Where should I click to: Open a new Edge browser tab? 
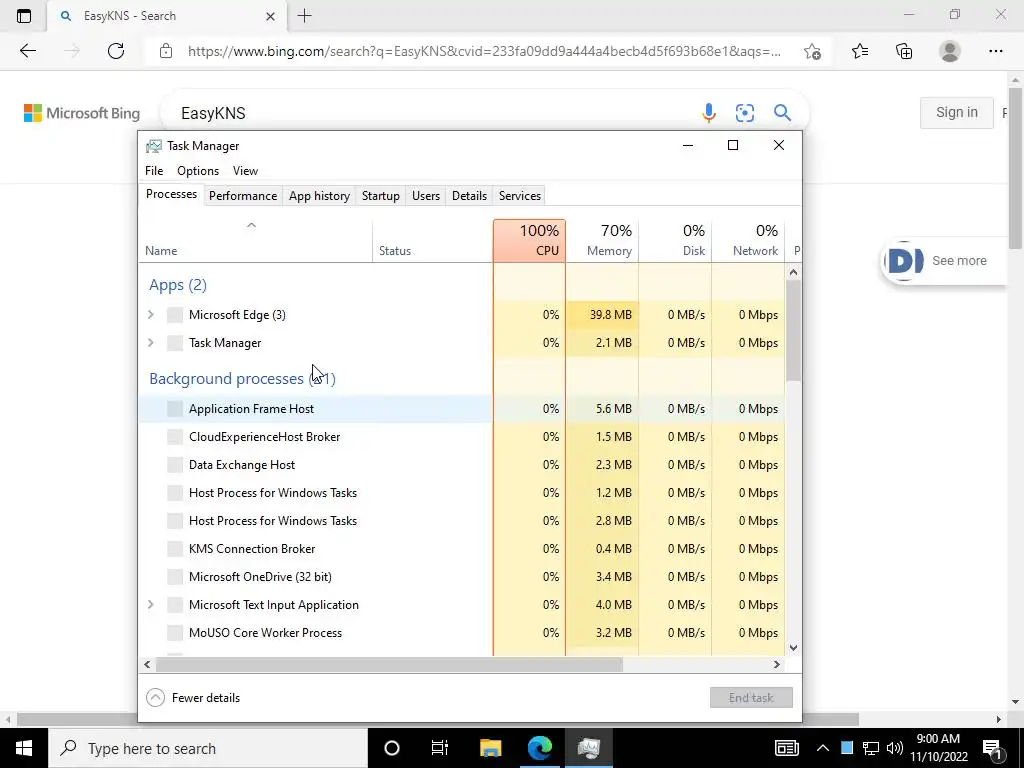[x=304, y=16]
